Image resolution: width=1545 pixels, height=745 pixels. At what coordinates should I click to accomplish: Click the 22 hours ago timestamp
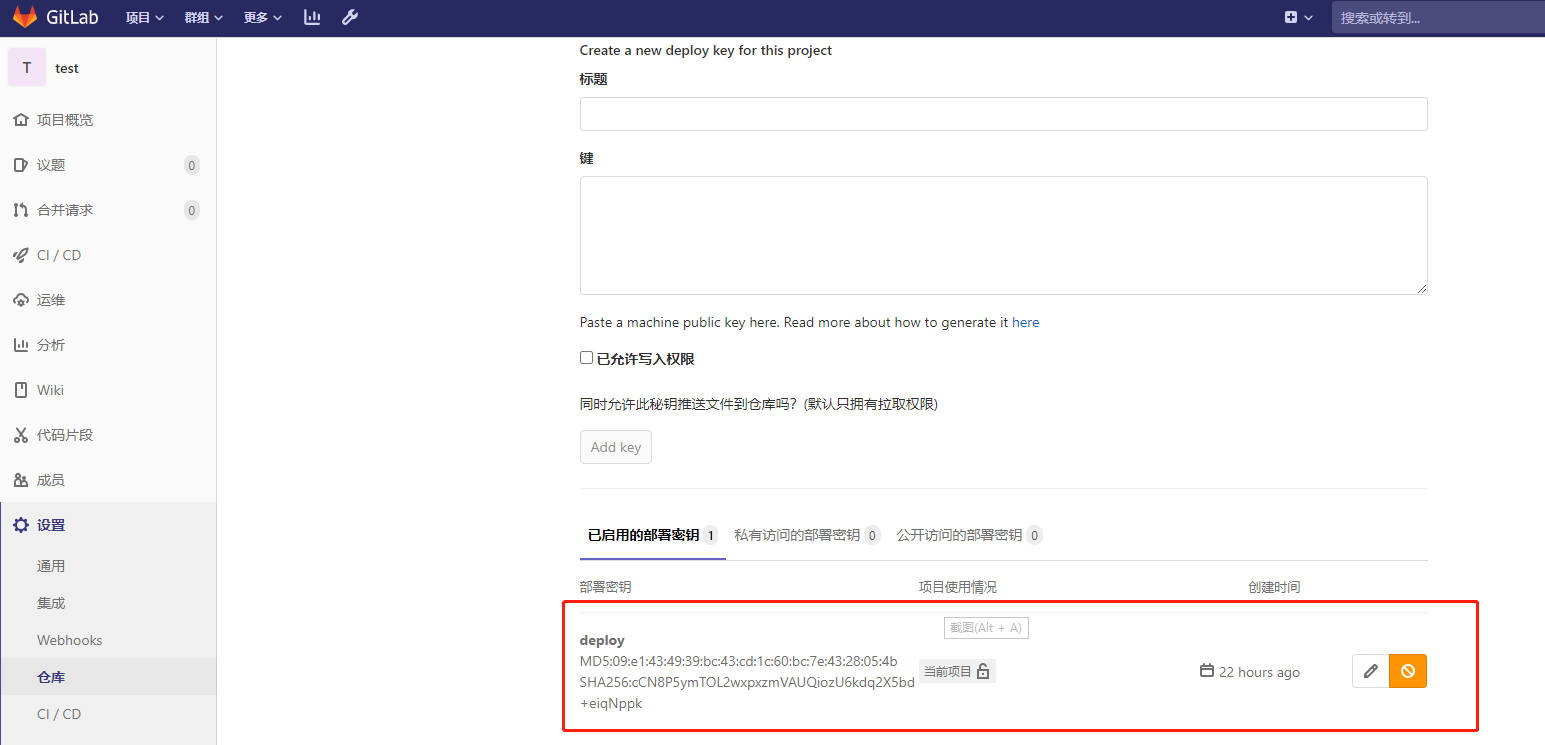(x=1260, y=672)
